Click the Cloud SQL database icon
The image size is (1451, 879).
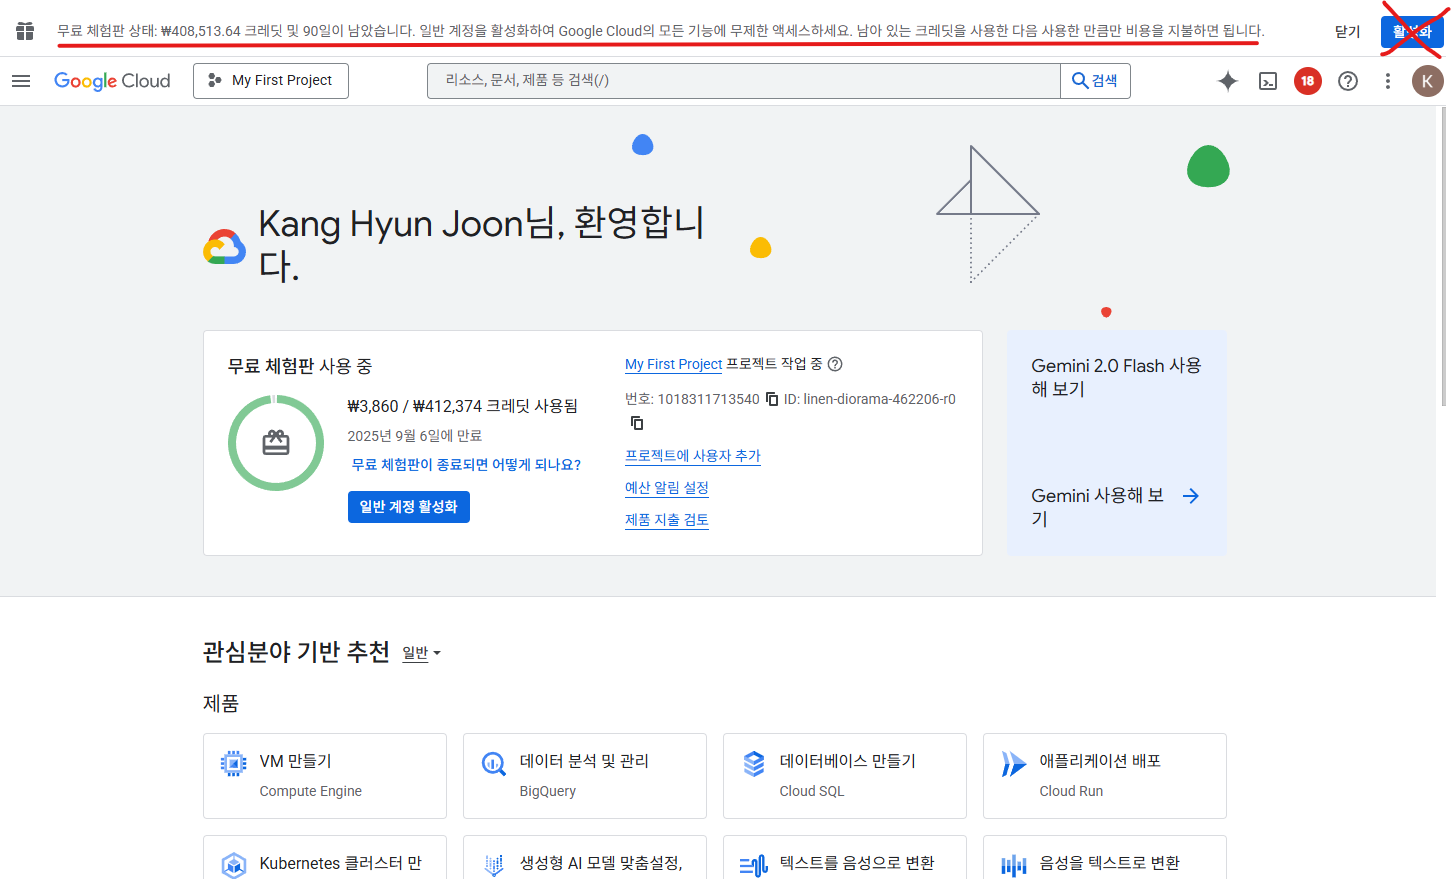753,764
